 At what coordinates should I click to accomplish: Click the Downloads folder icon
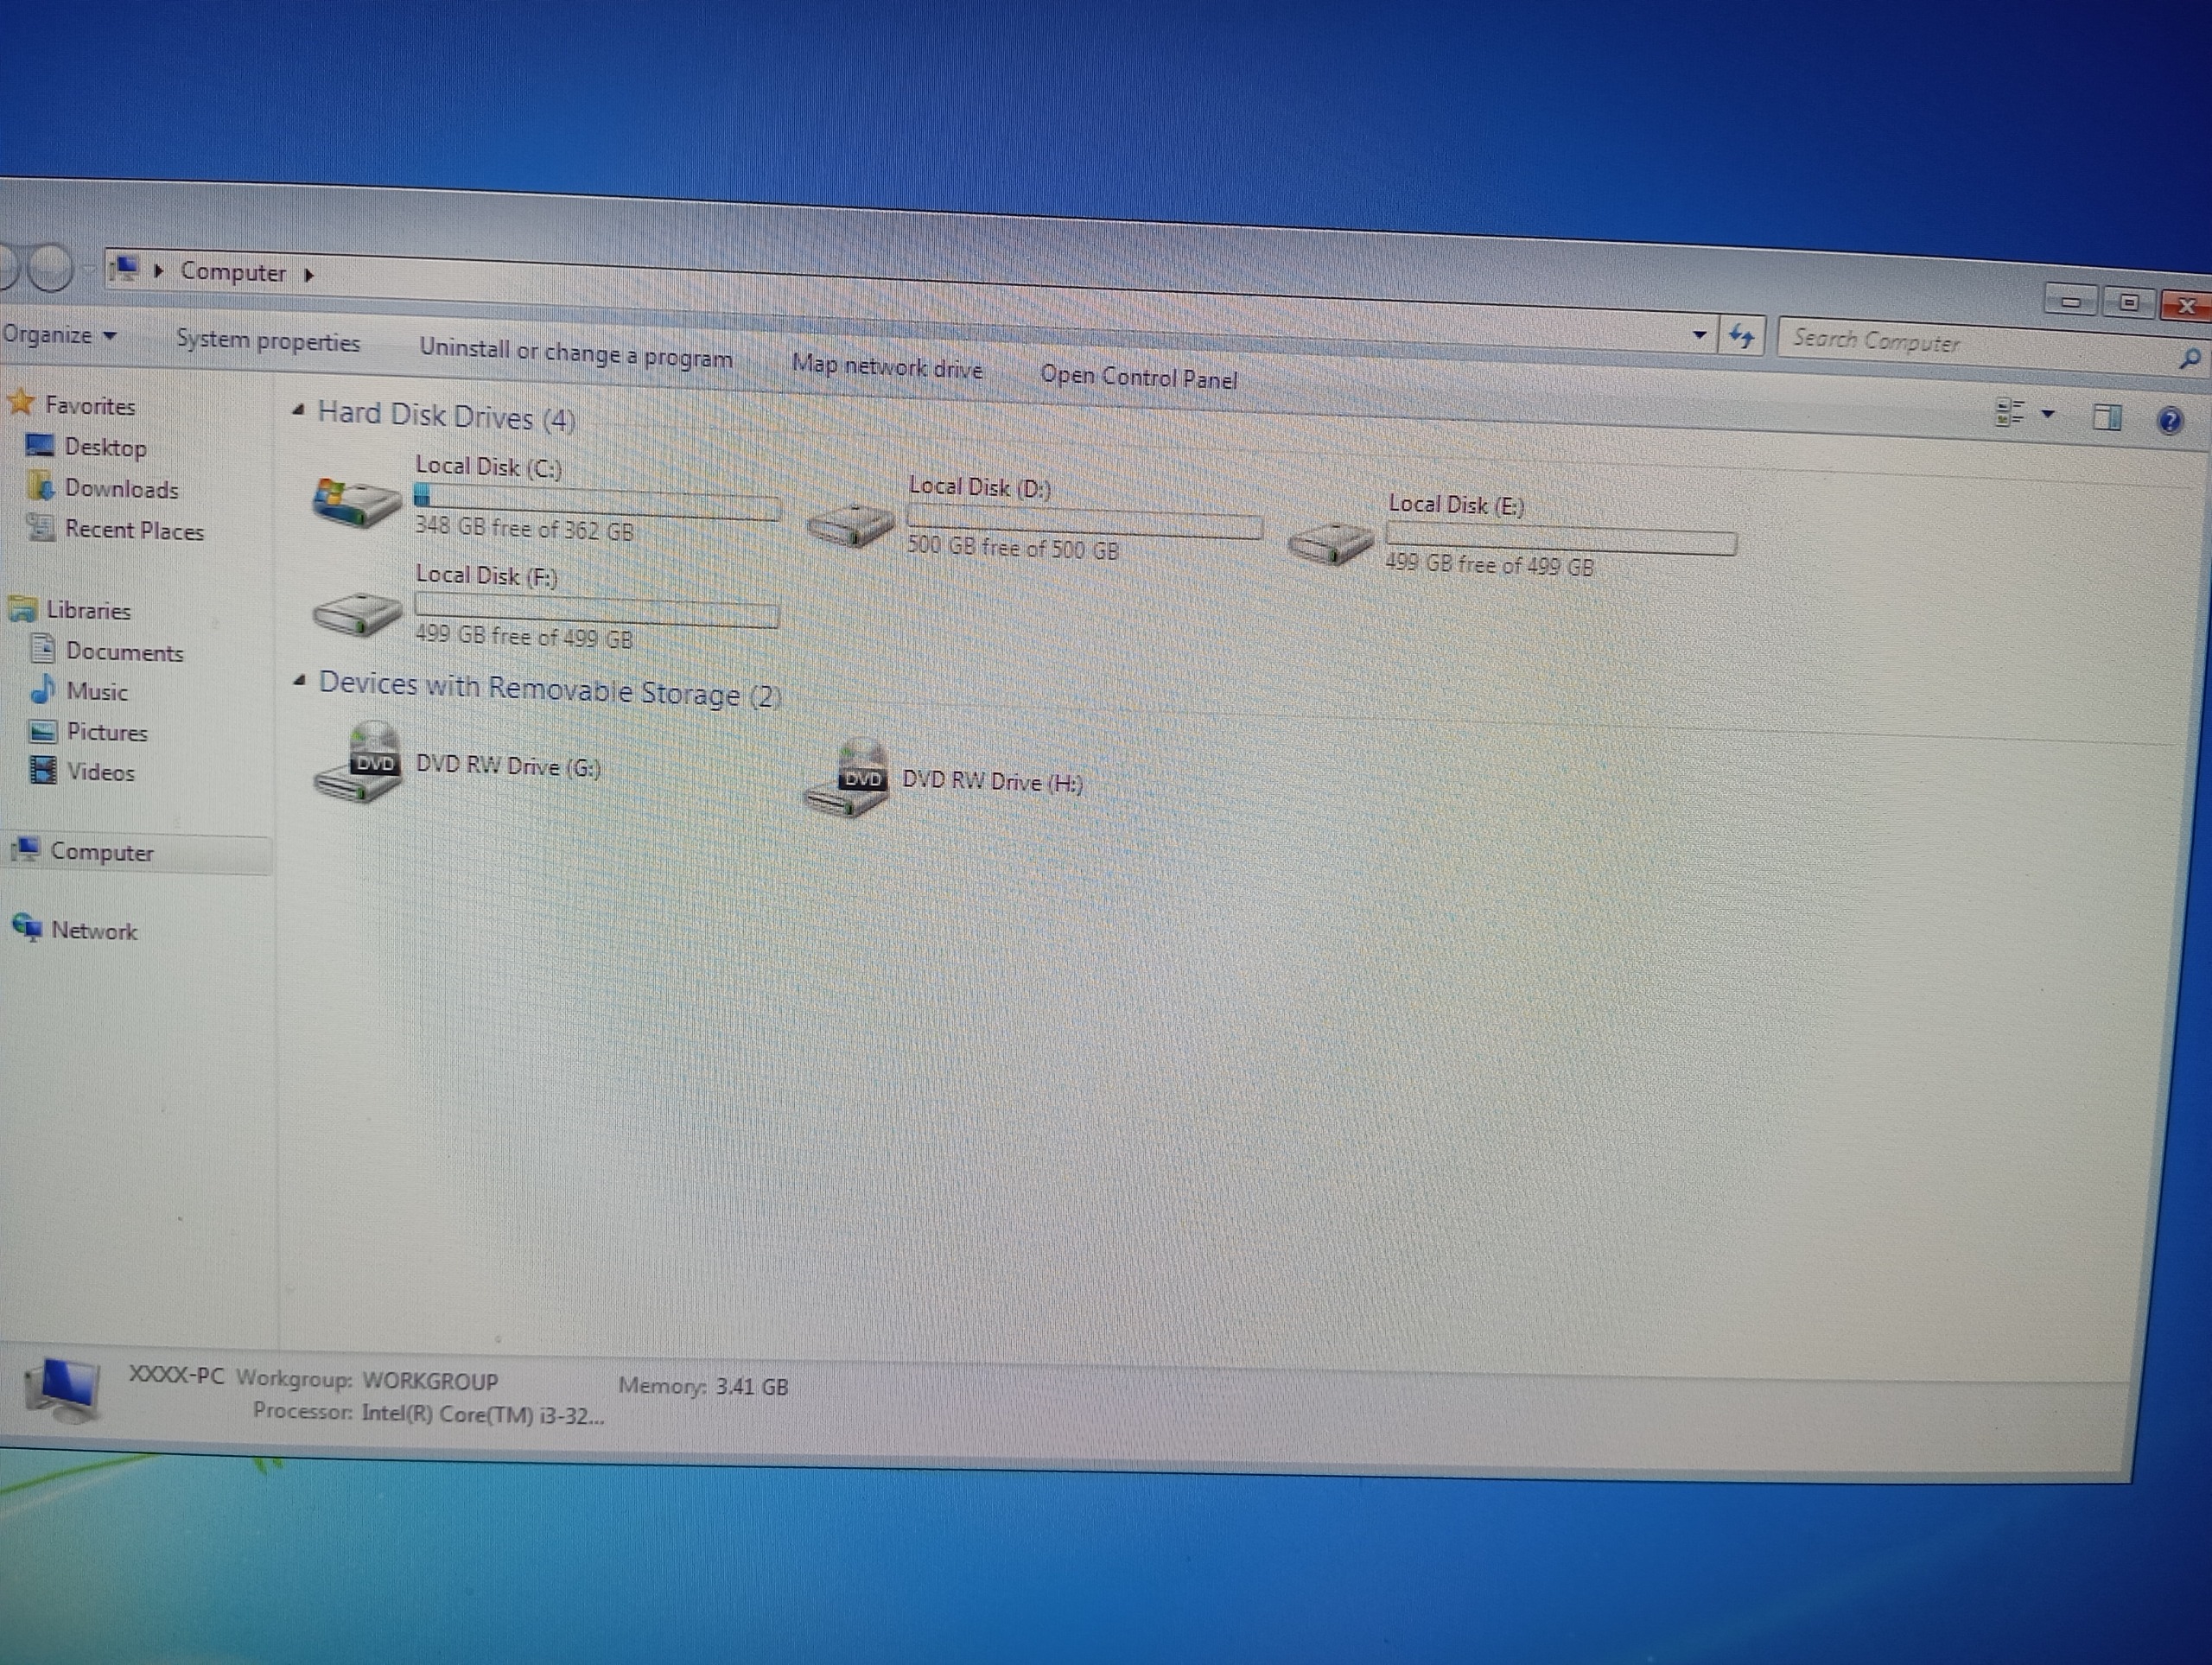[x=42, y=486]
